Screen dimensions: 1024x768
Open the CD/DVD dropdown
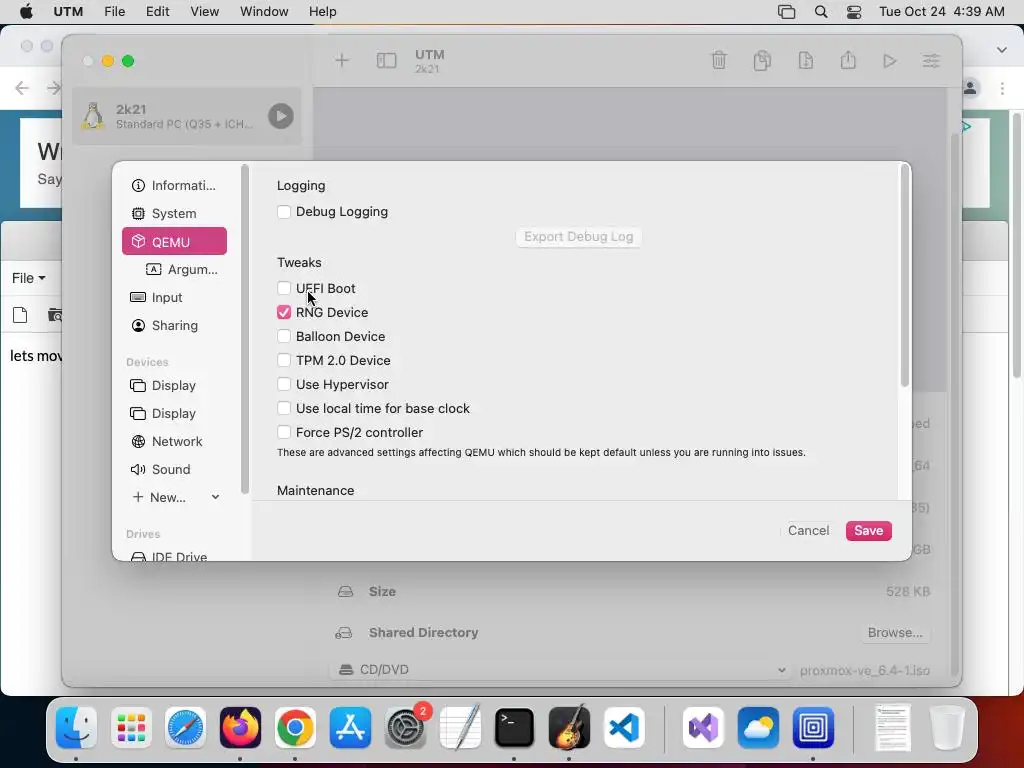point(560,670)
